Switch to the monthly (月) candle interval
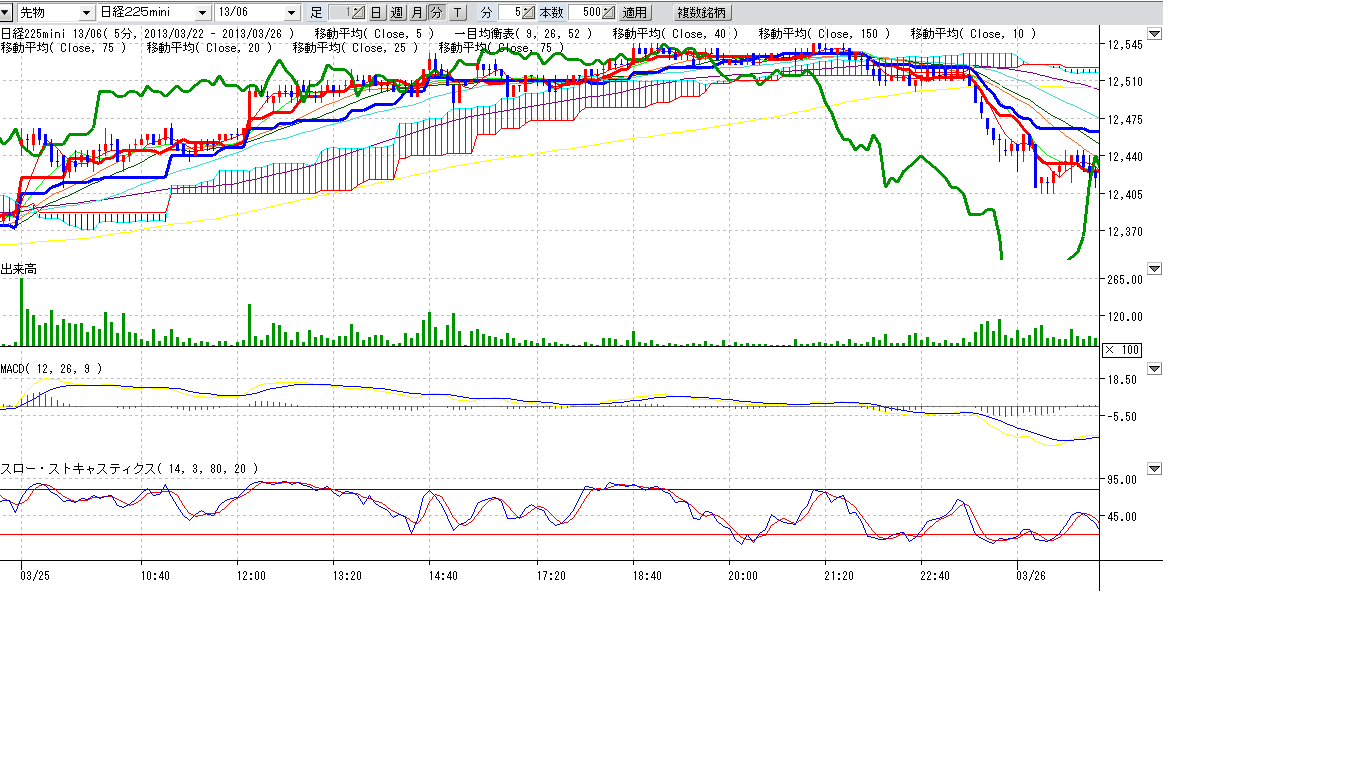Screen dimensions: 1366x768 click(x=417, y=13)
